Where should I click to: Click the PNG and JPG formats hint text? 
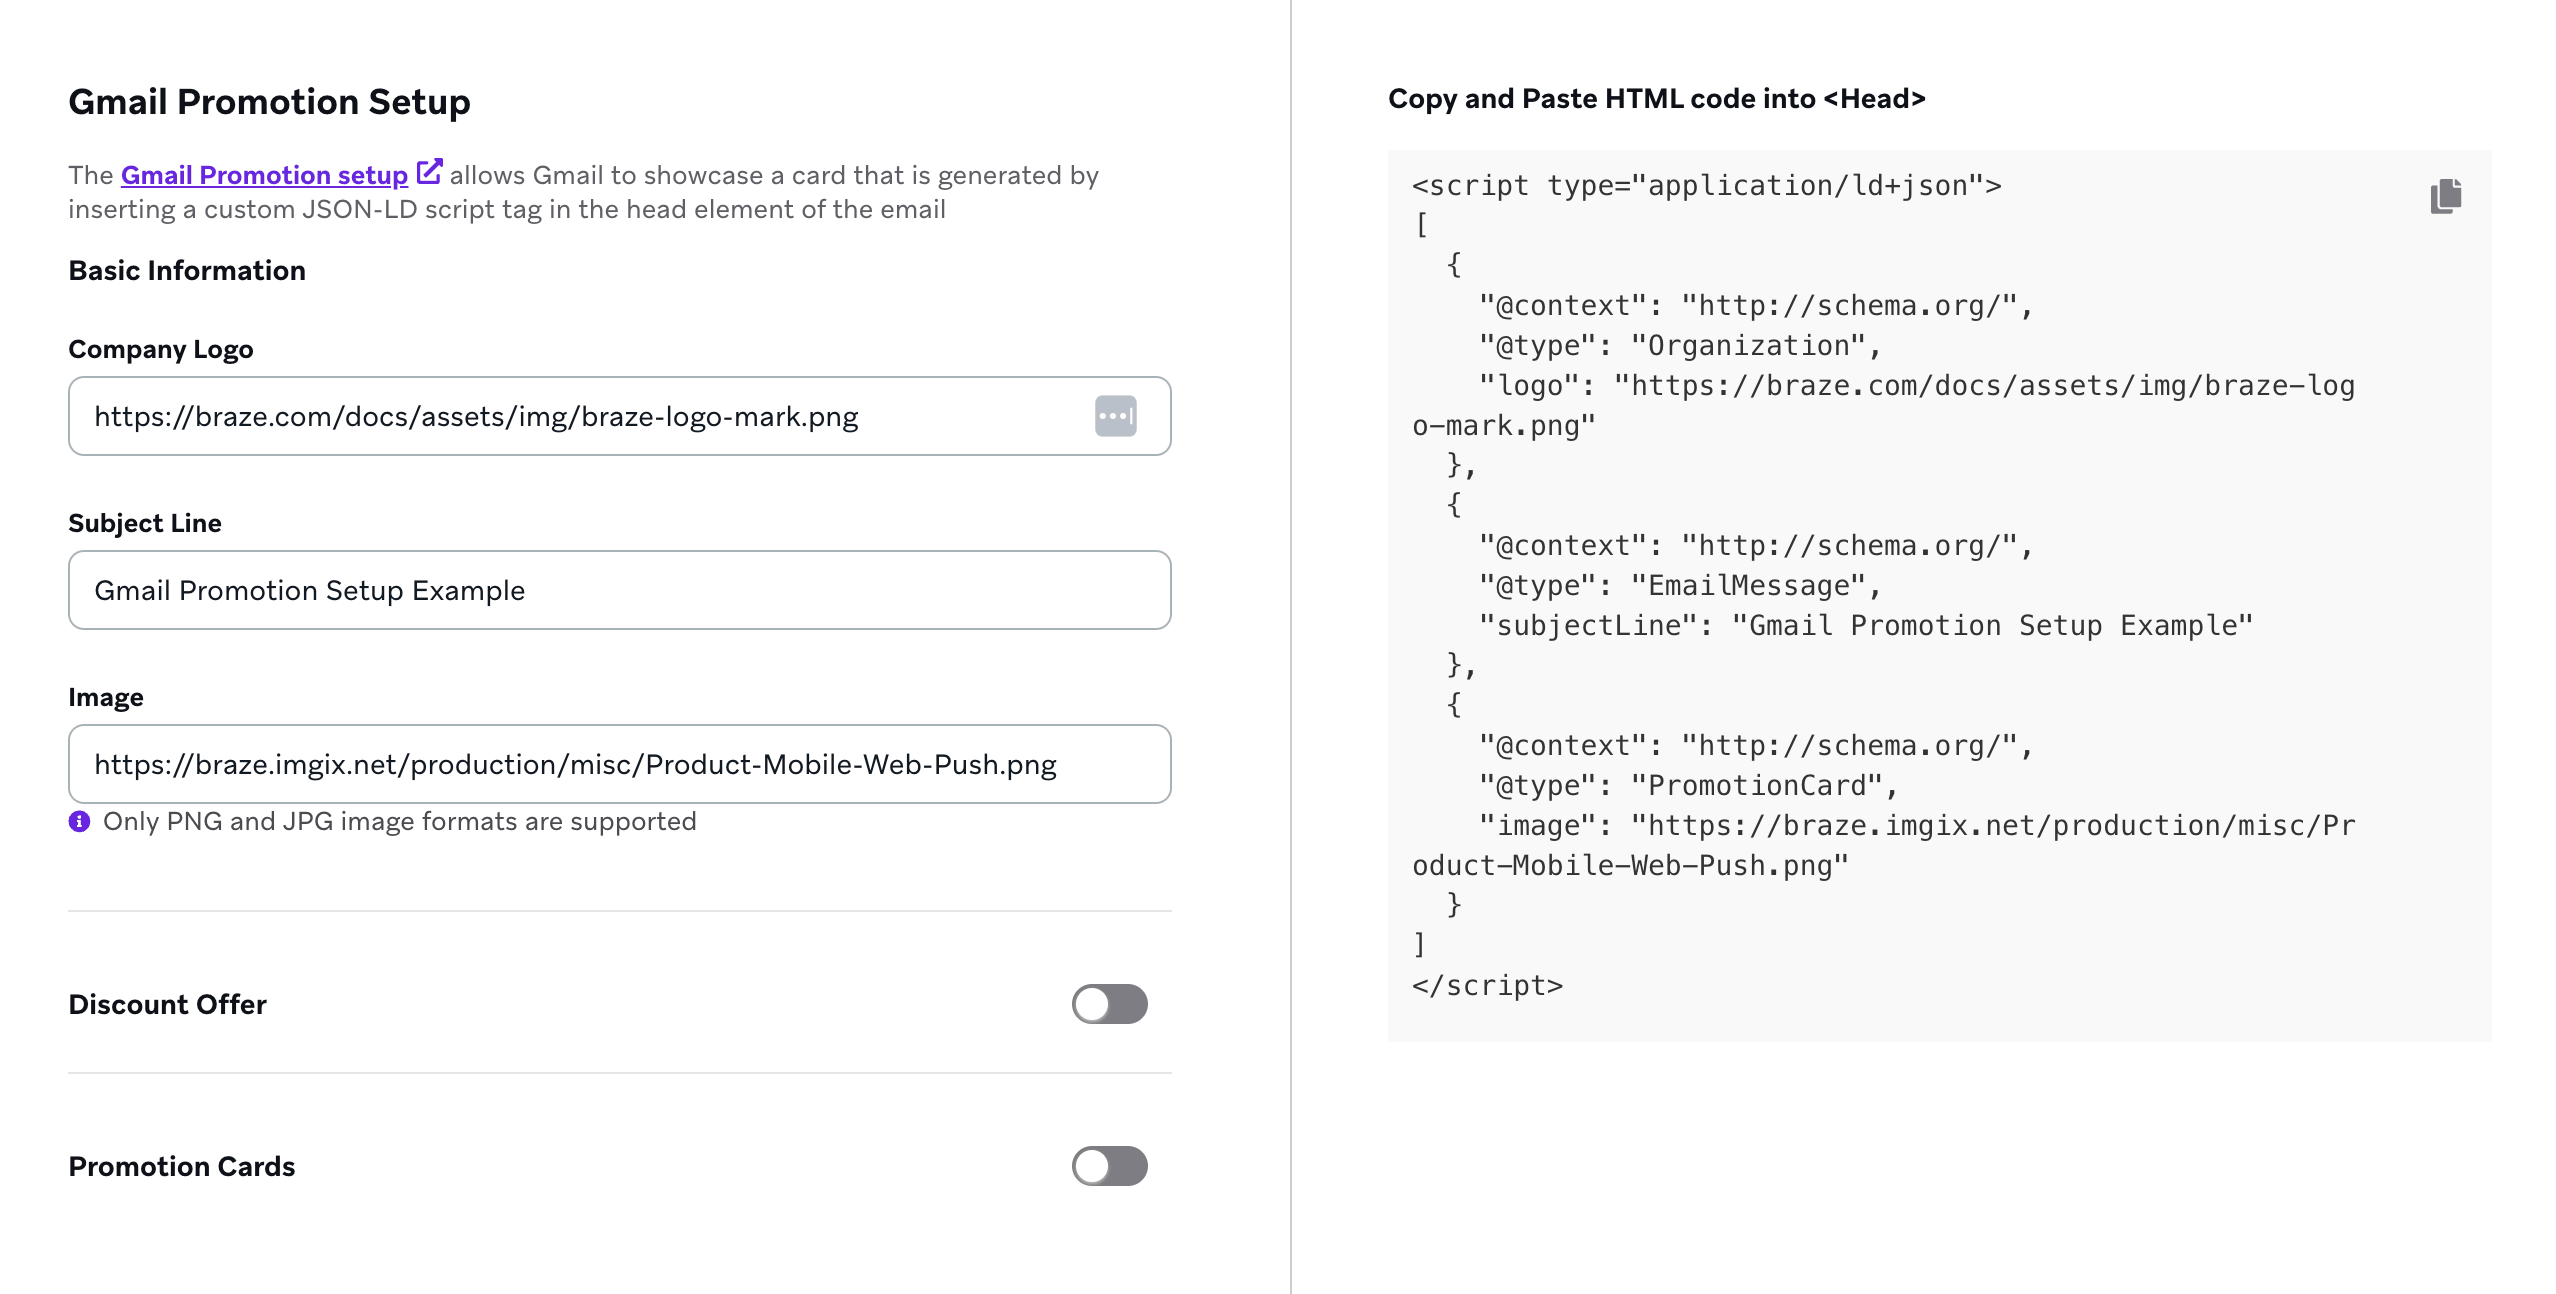coord(399,822)
